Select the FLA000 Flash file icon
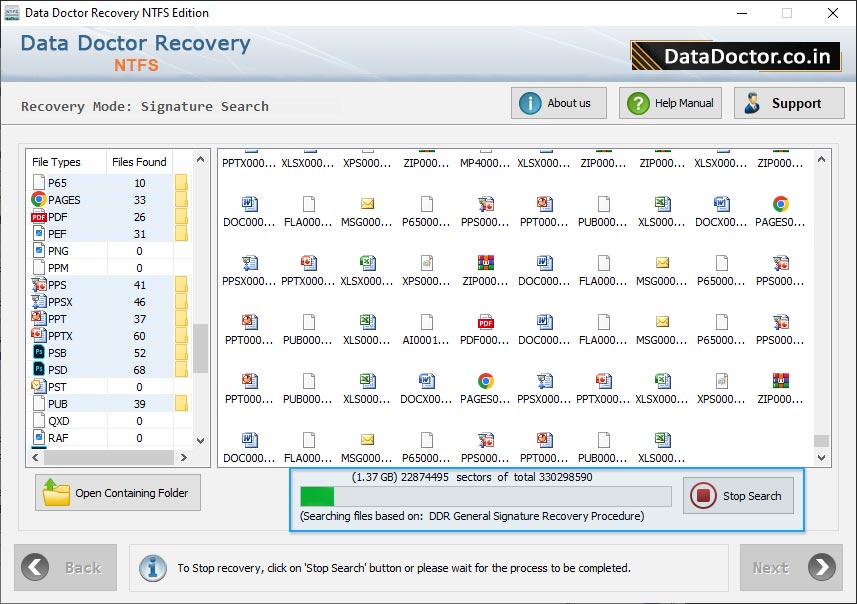This screenshot has height=604, width=857. coord(307,203)
